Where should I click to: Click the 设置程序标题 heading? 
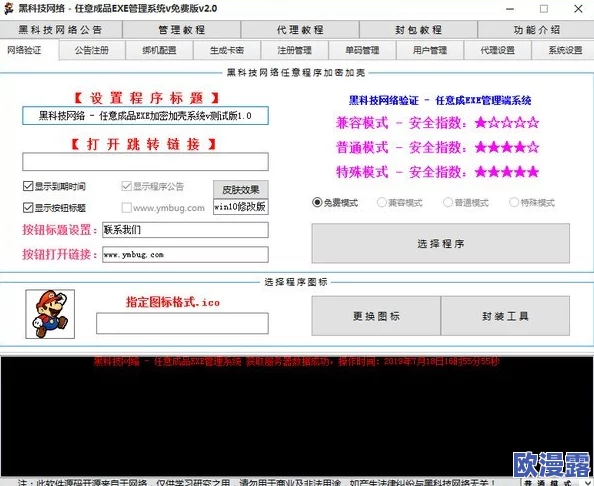tap(146, 98)
